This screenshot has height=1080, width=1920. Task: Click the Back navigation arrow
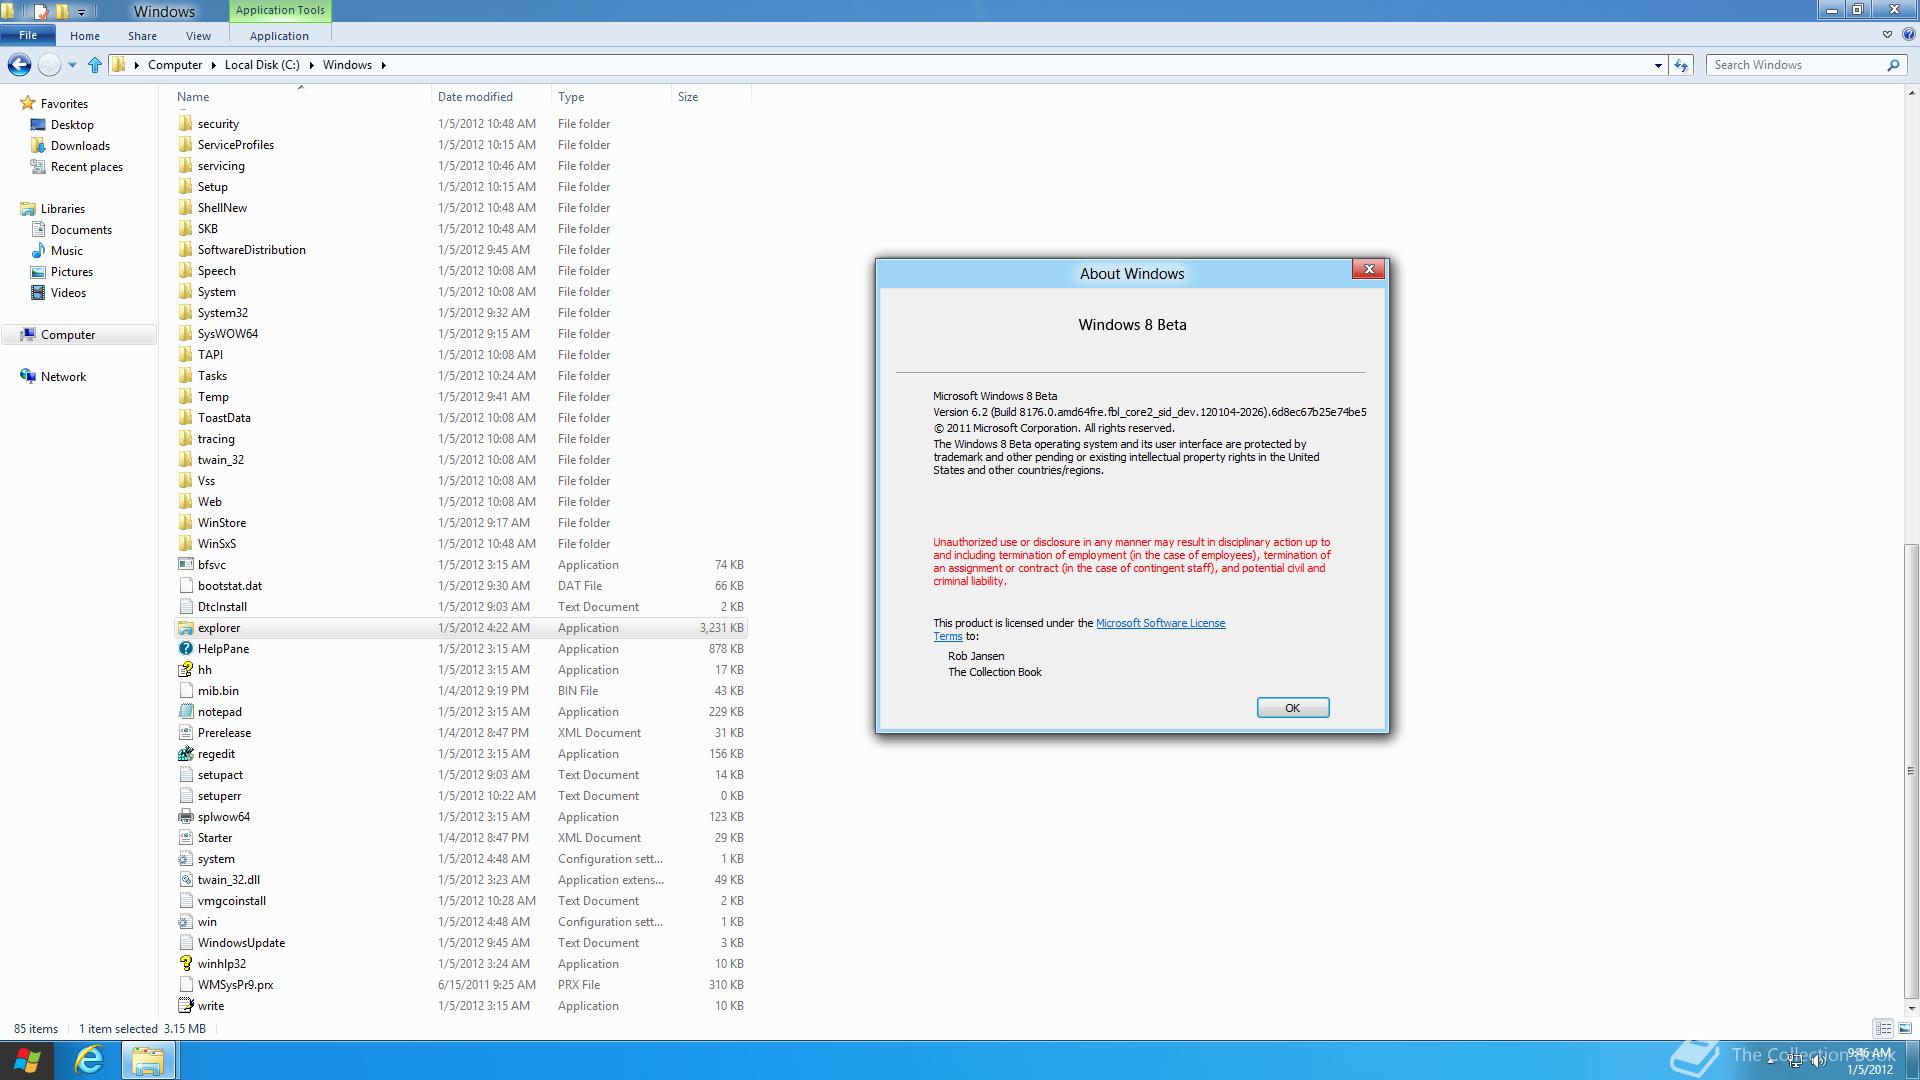pos(19,65)
